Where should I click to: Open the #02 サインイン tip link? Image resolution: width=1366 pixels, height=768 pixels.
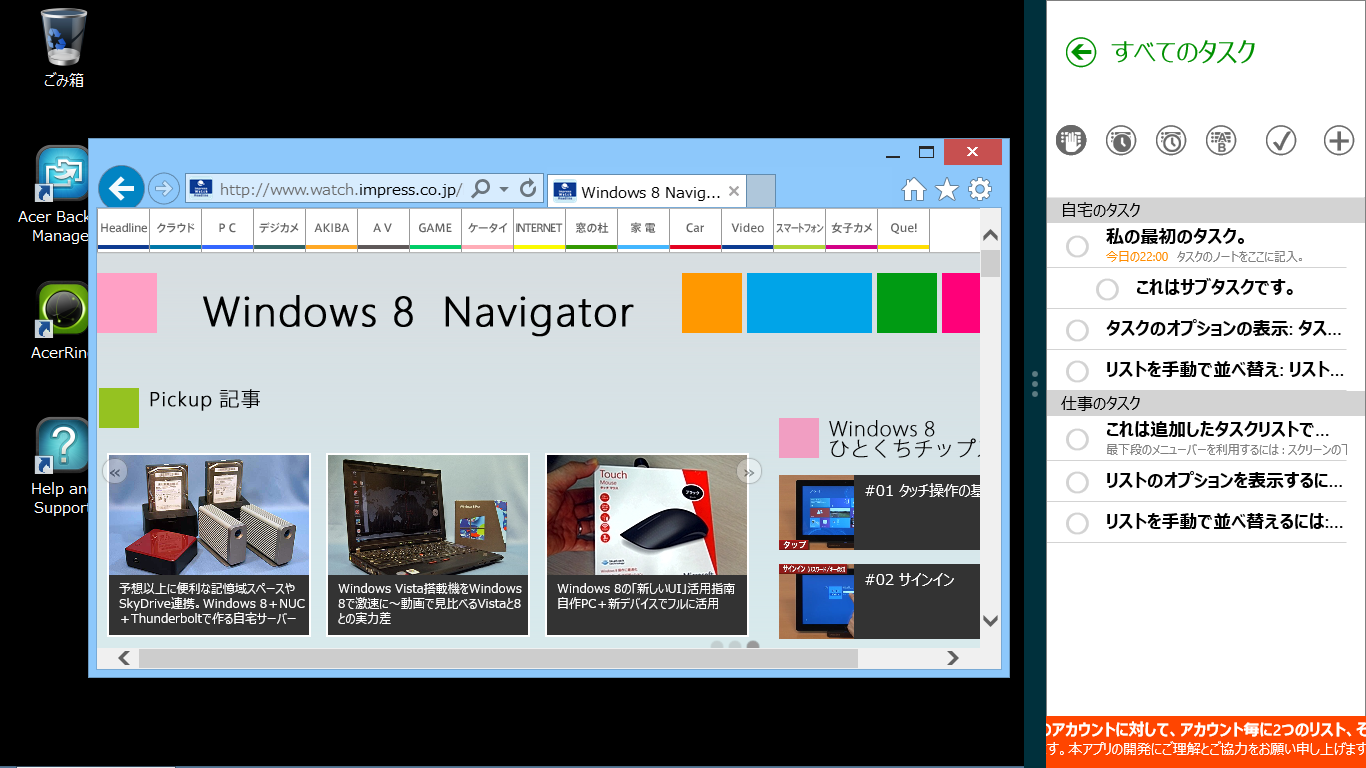point(909,580)
